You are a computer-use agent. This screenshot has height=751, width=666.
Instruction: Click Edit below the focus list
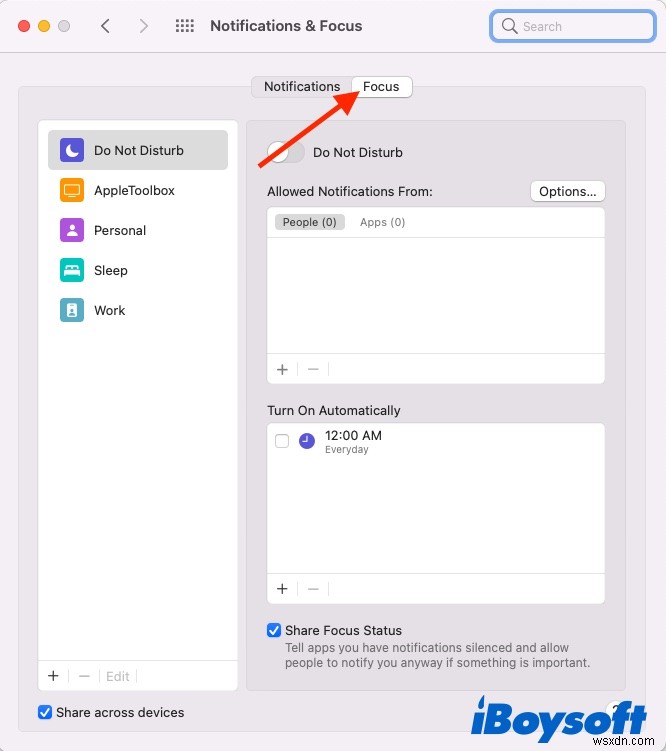click(x=118, y=676)
